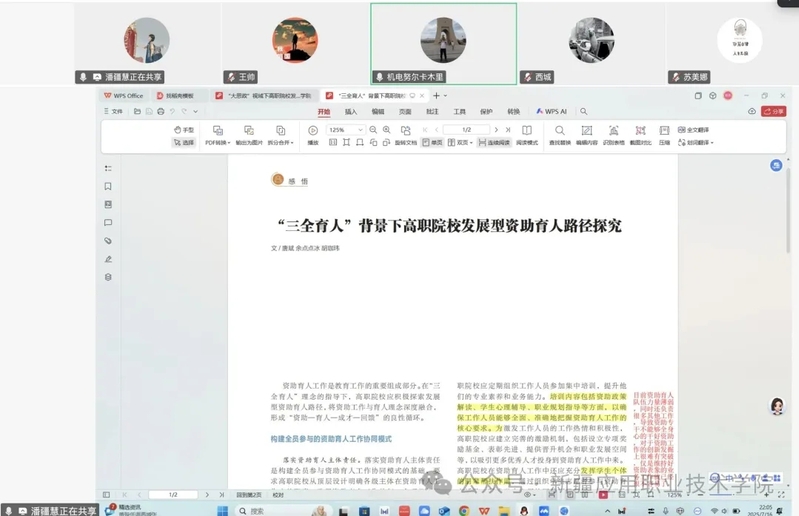Toggle continuous reading mode

click(x=494, y=143)
